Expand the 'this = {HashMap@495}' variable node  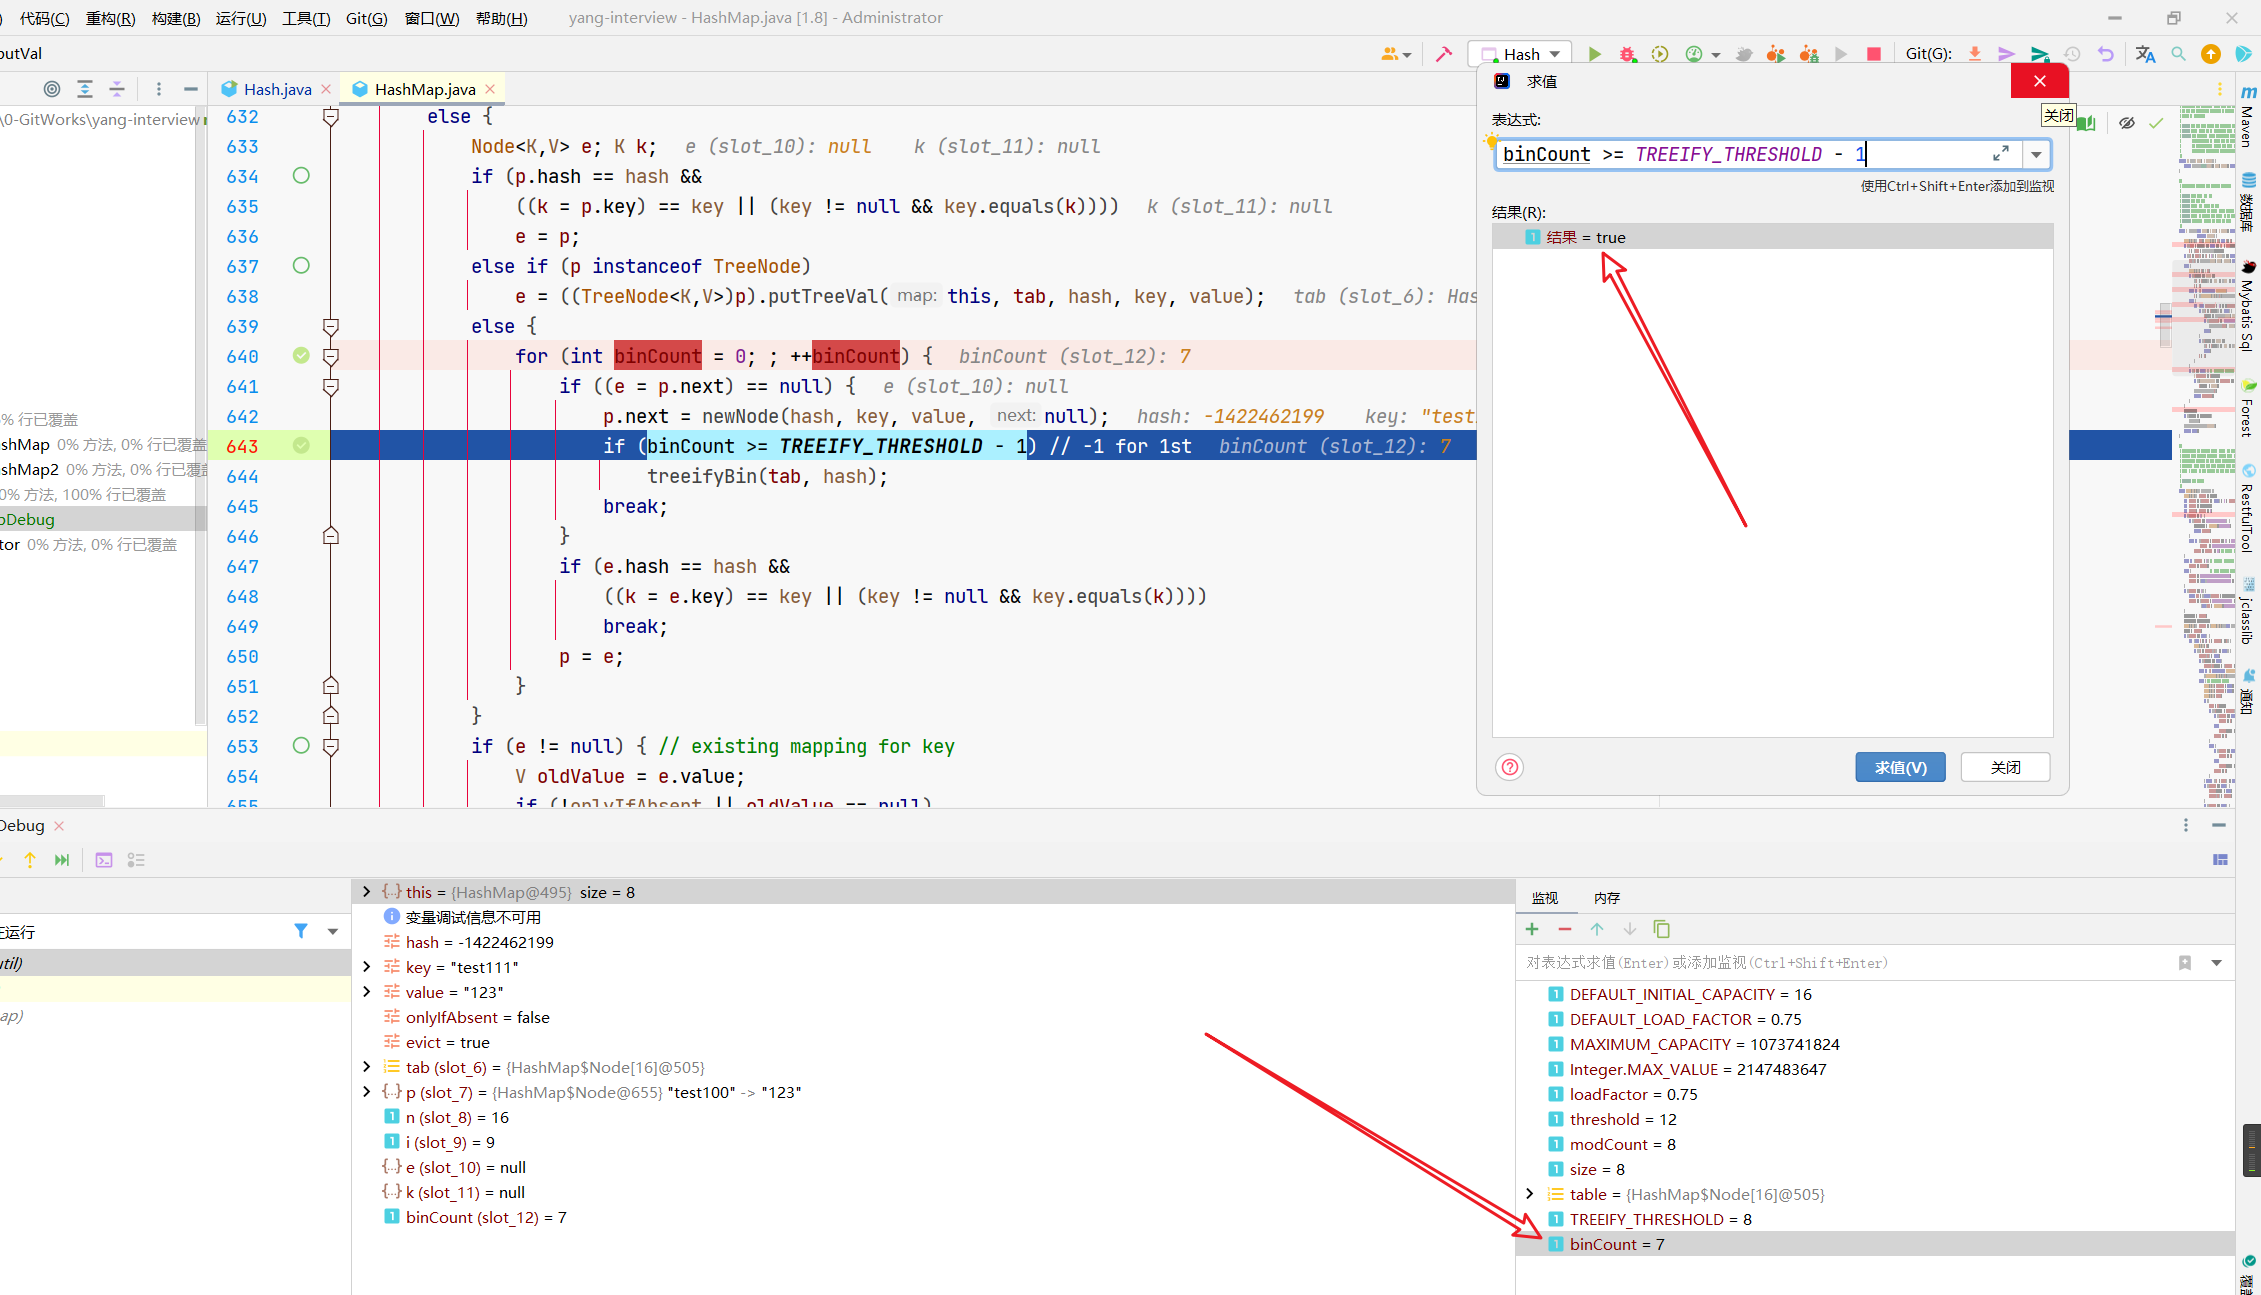click(x=367, y=892)
